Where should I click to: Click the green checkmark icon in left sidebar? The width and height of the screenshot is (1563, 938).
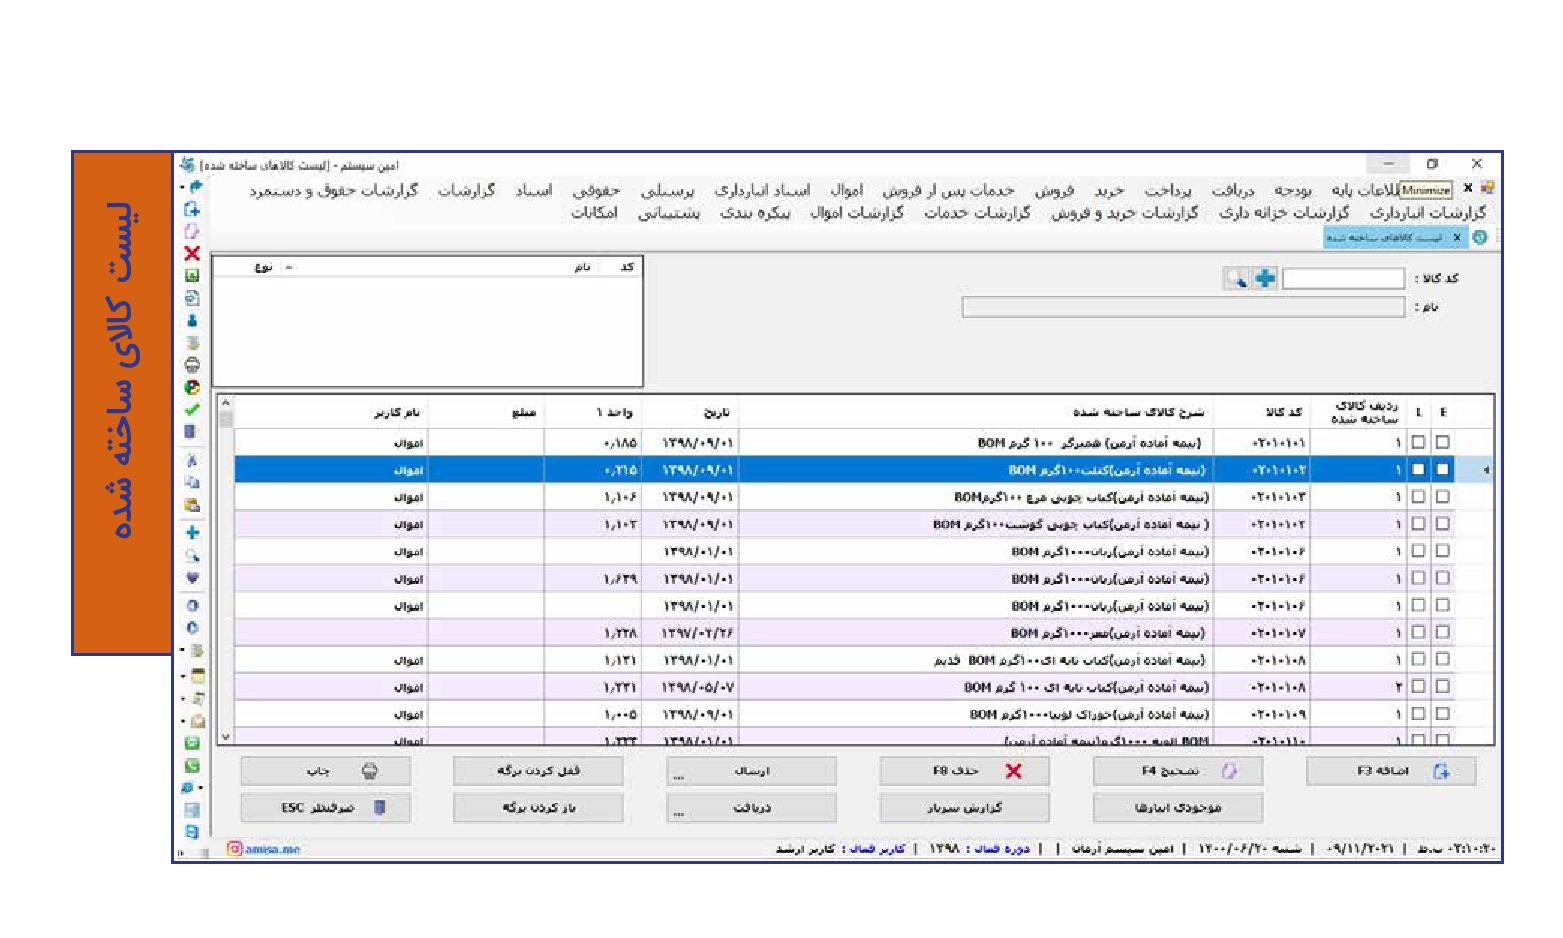(192, 409)
